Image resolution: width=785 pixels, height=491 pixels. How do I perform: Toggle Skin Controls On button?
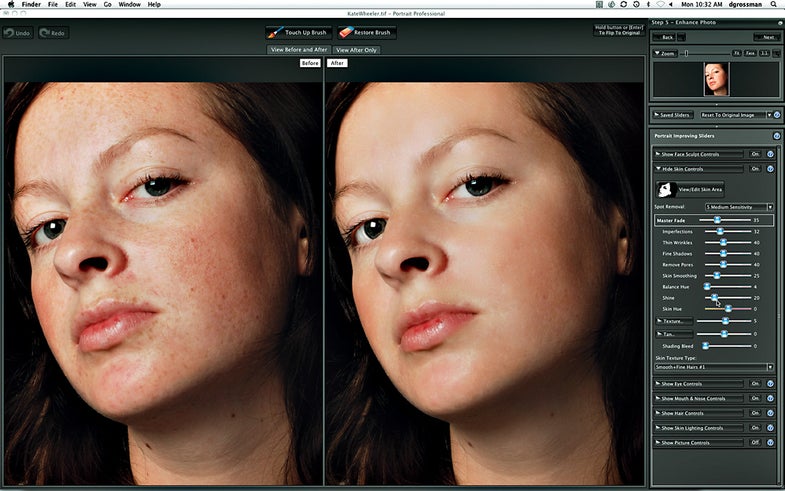coord(755,169)
